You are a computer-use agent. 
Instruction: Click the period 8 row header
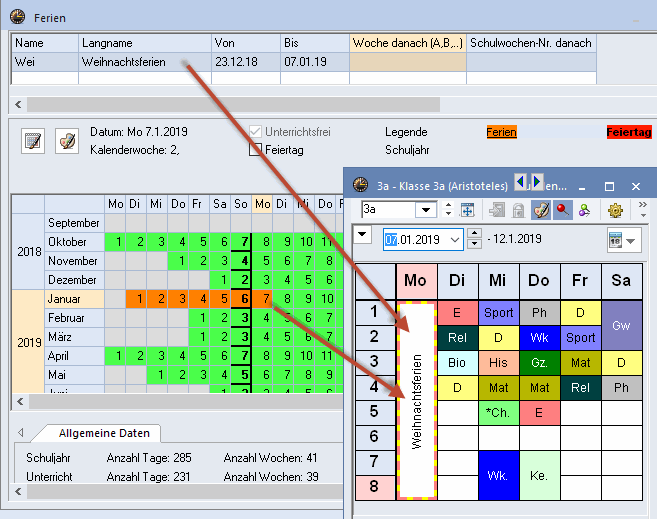375,487
